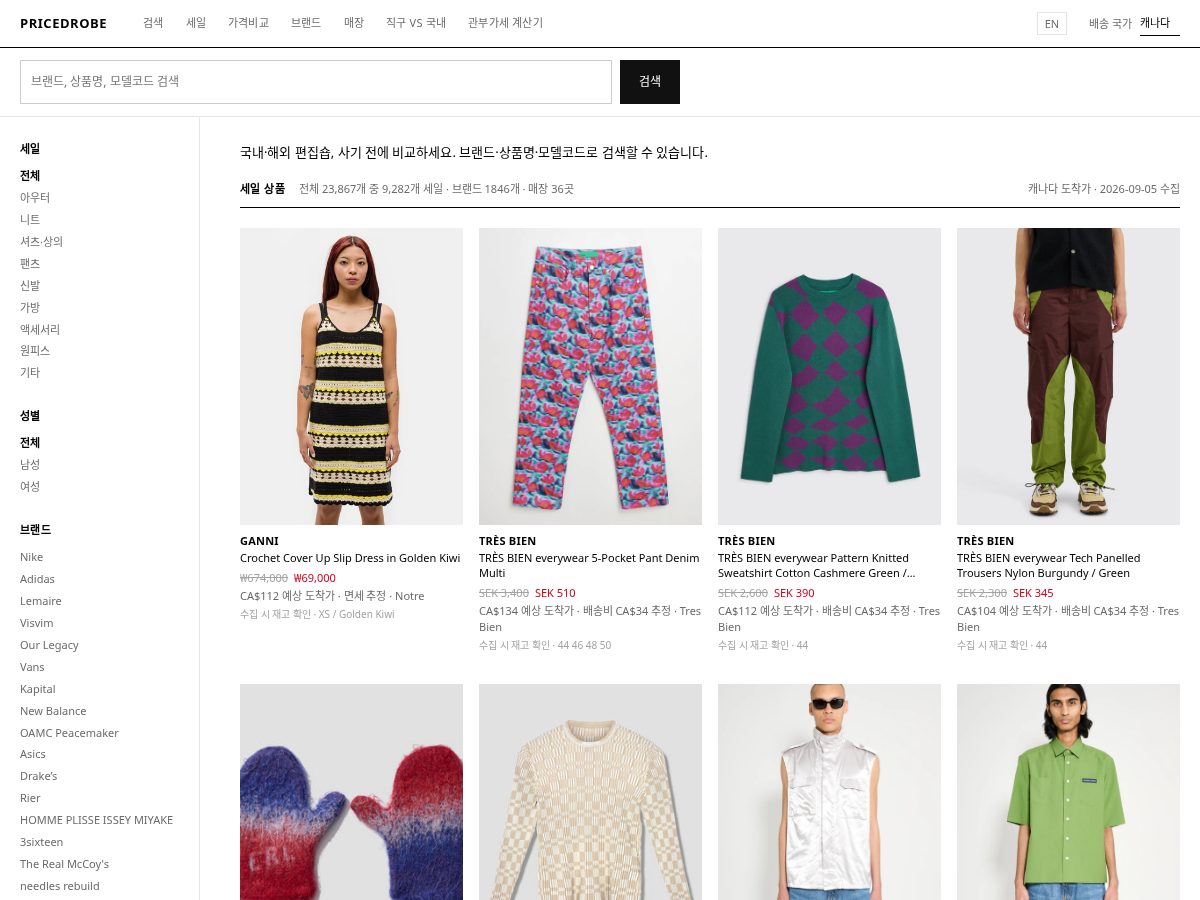Screen dimensions: 1200x900
Task: Select 전체 under the 세일 category list
Action: pos(30,175)
